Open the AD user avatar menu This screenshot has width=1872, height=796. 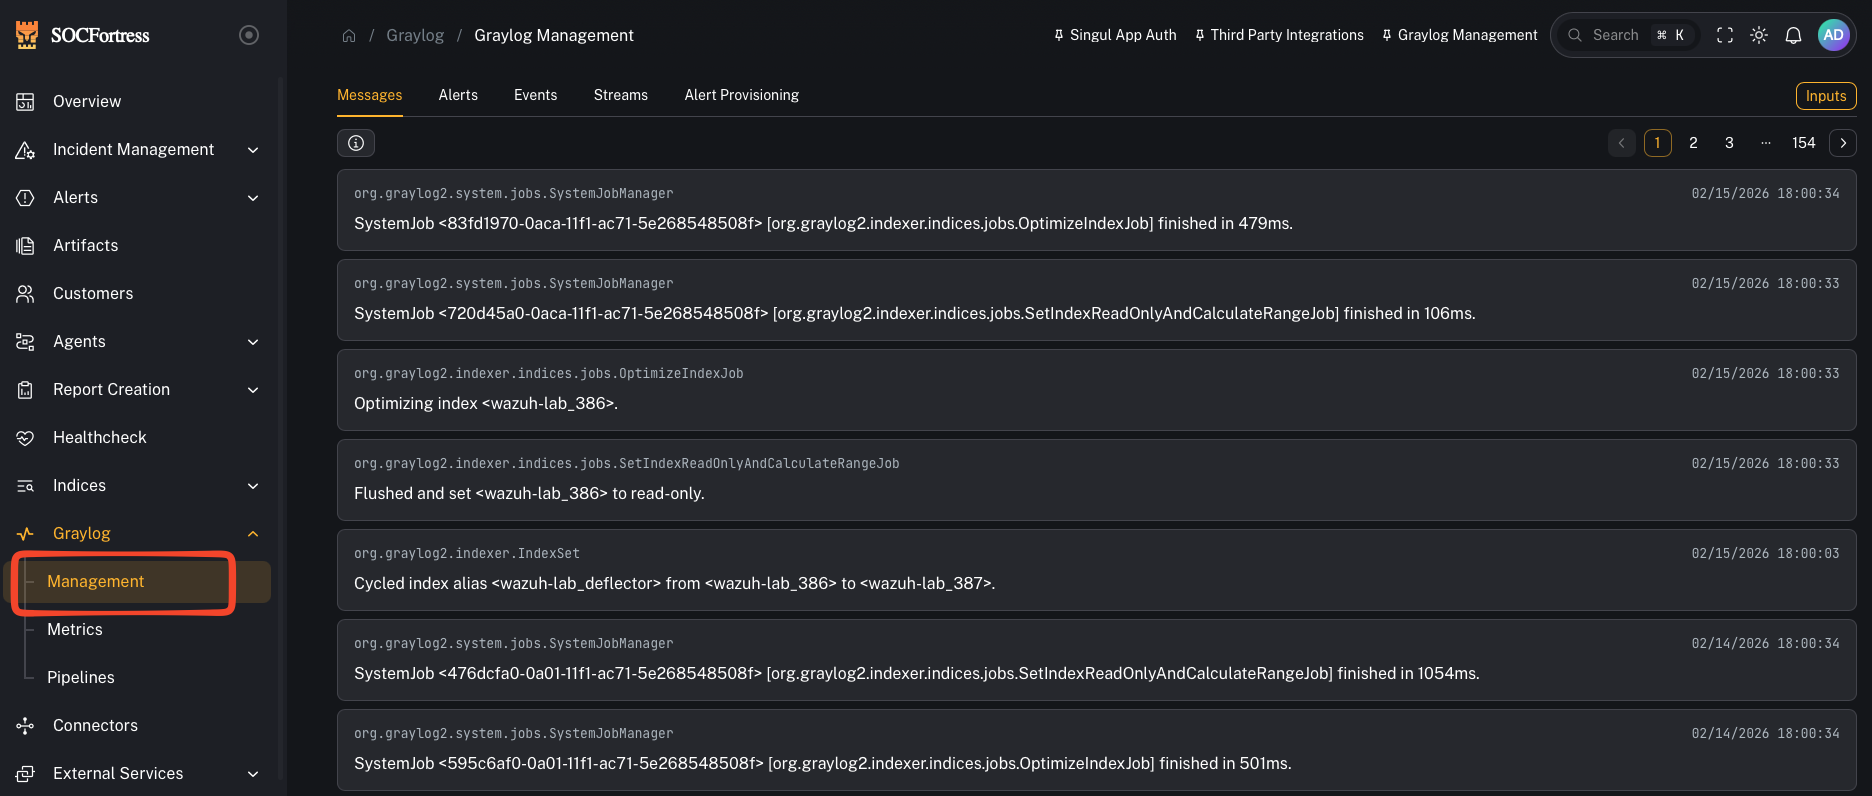coord(1833,35)
